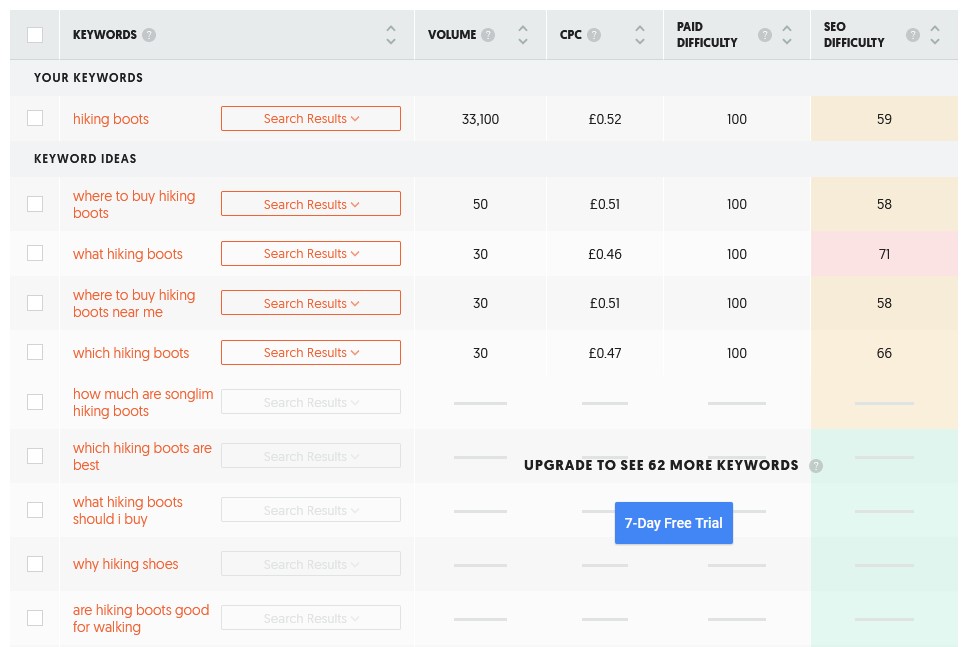Tick the 'which hiking boots' checkbox

(35, 352)
